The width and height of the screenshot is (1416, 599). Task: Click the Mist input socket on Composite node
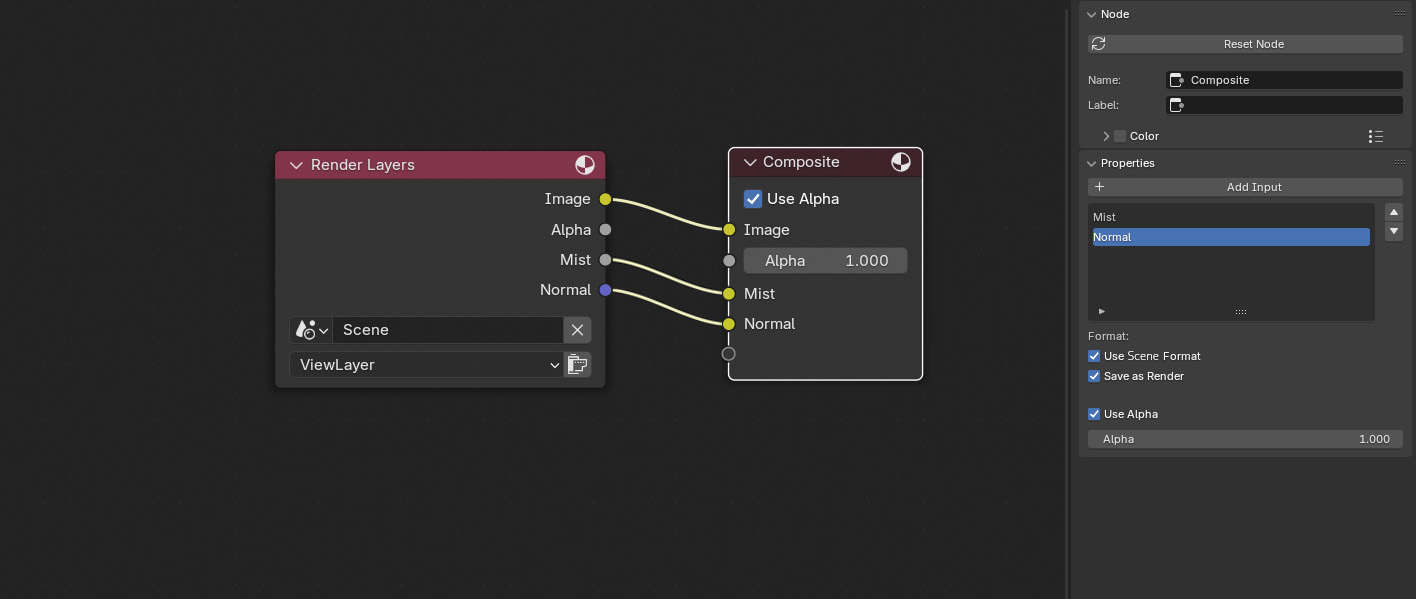729,294
